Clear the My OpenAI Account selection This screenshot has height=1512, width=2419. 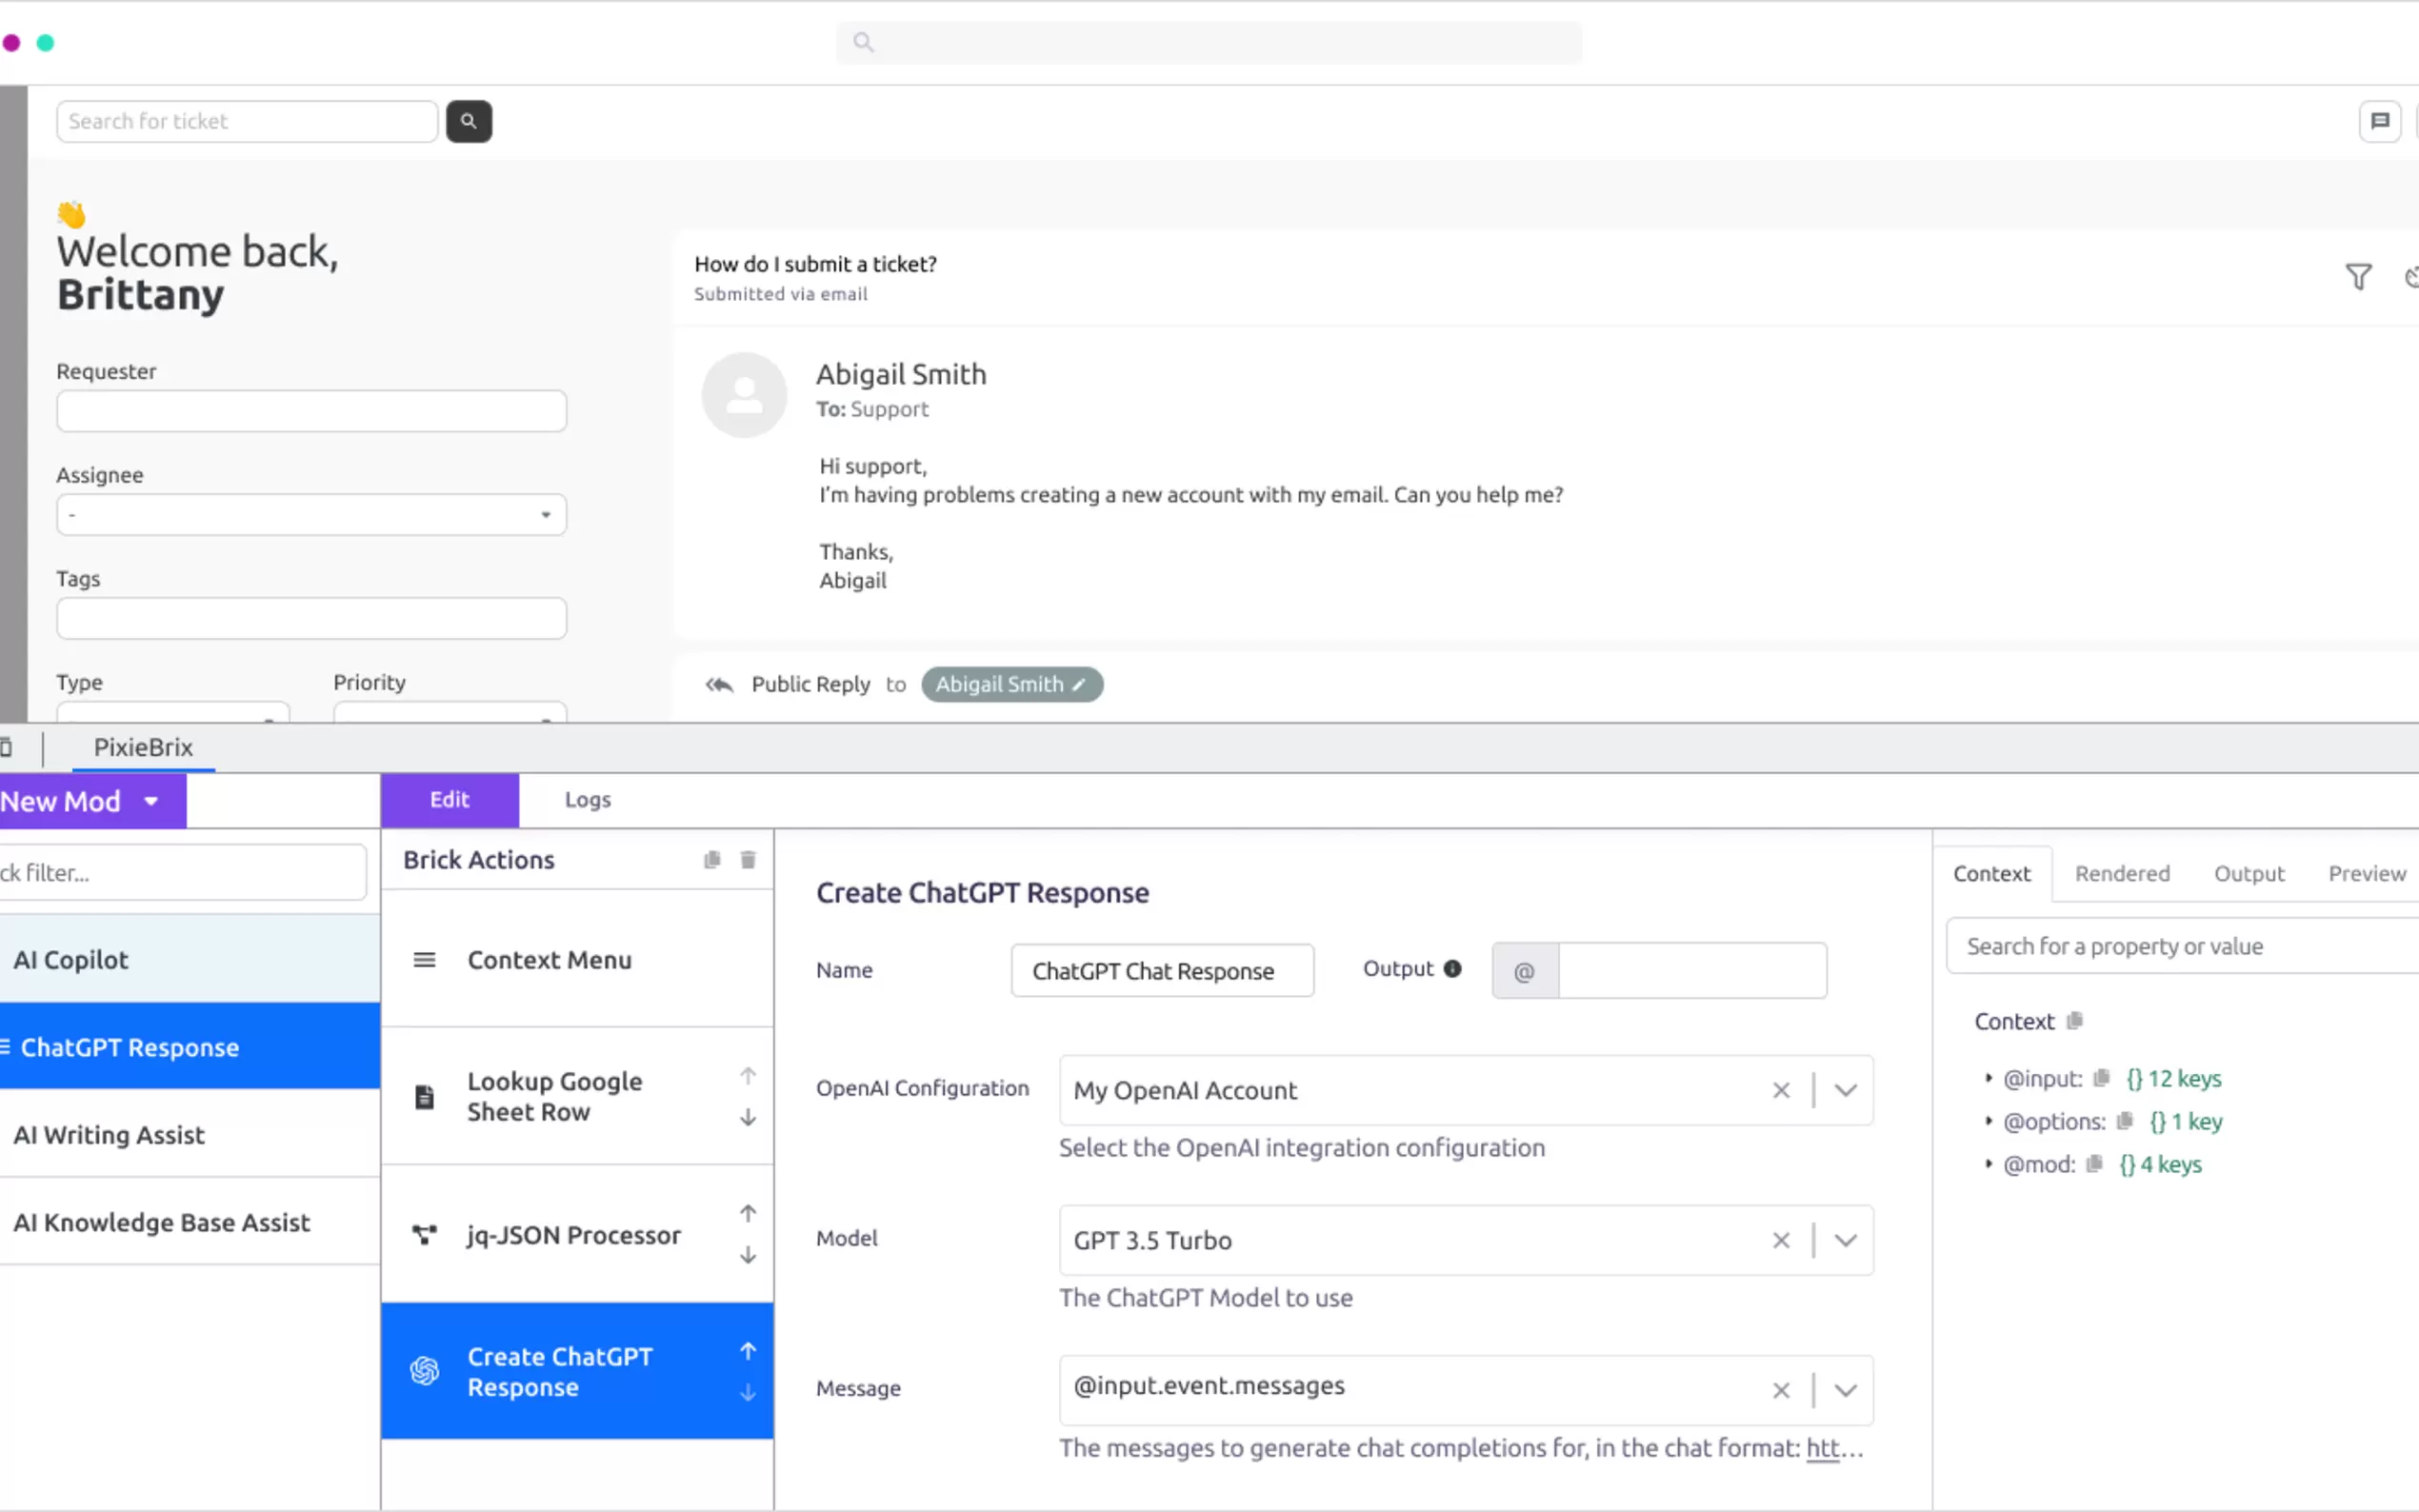1781,1091
